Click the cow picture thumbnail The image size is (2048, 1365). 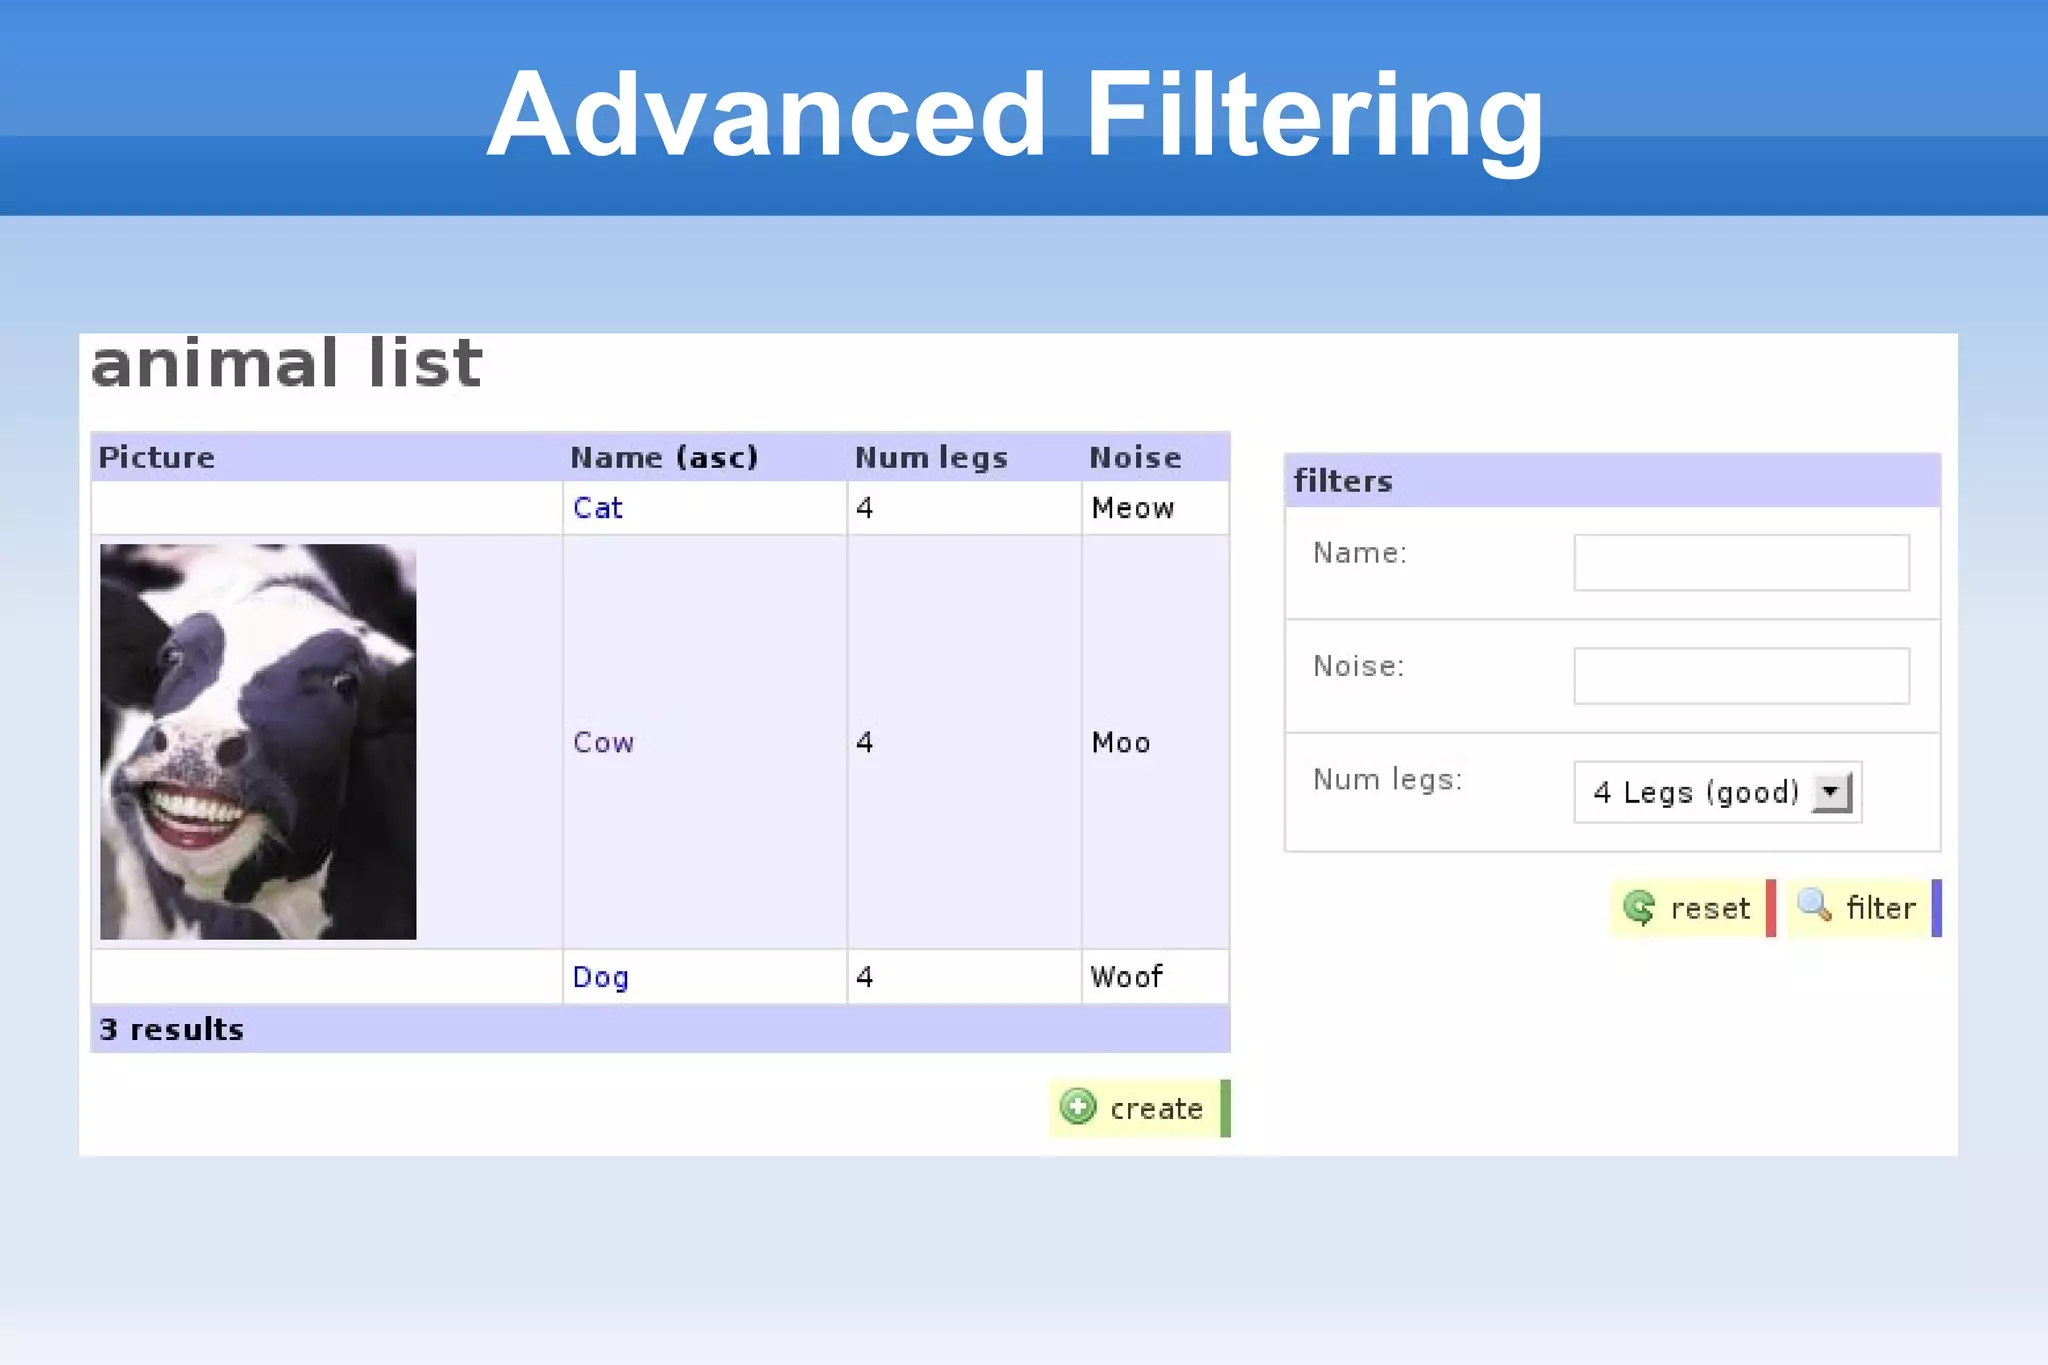258,741
